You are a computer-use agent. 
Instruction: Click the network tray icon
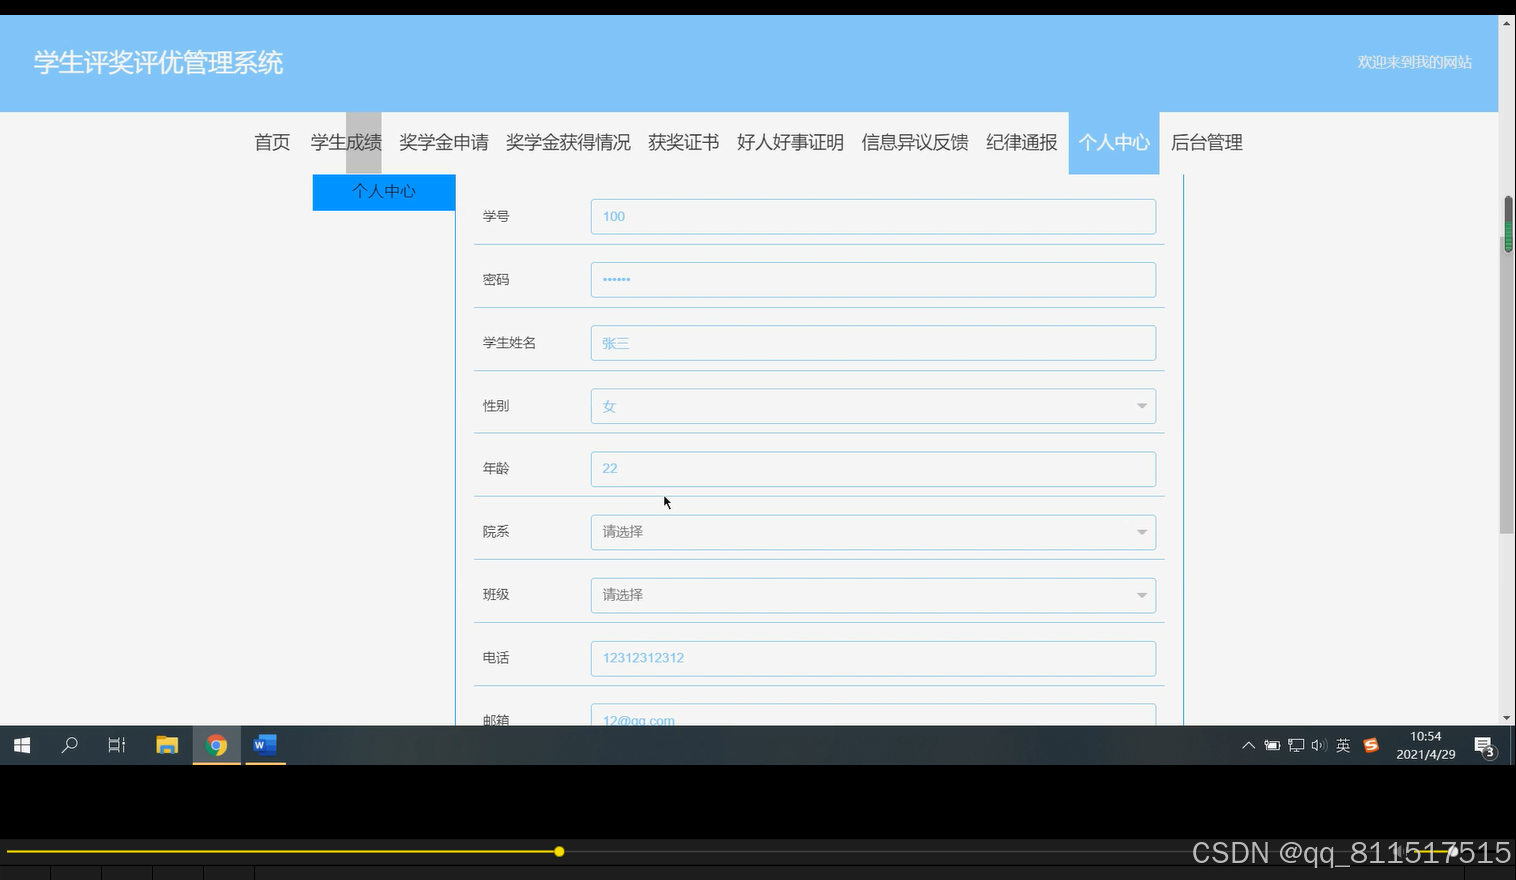(1296, 745)
